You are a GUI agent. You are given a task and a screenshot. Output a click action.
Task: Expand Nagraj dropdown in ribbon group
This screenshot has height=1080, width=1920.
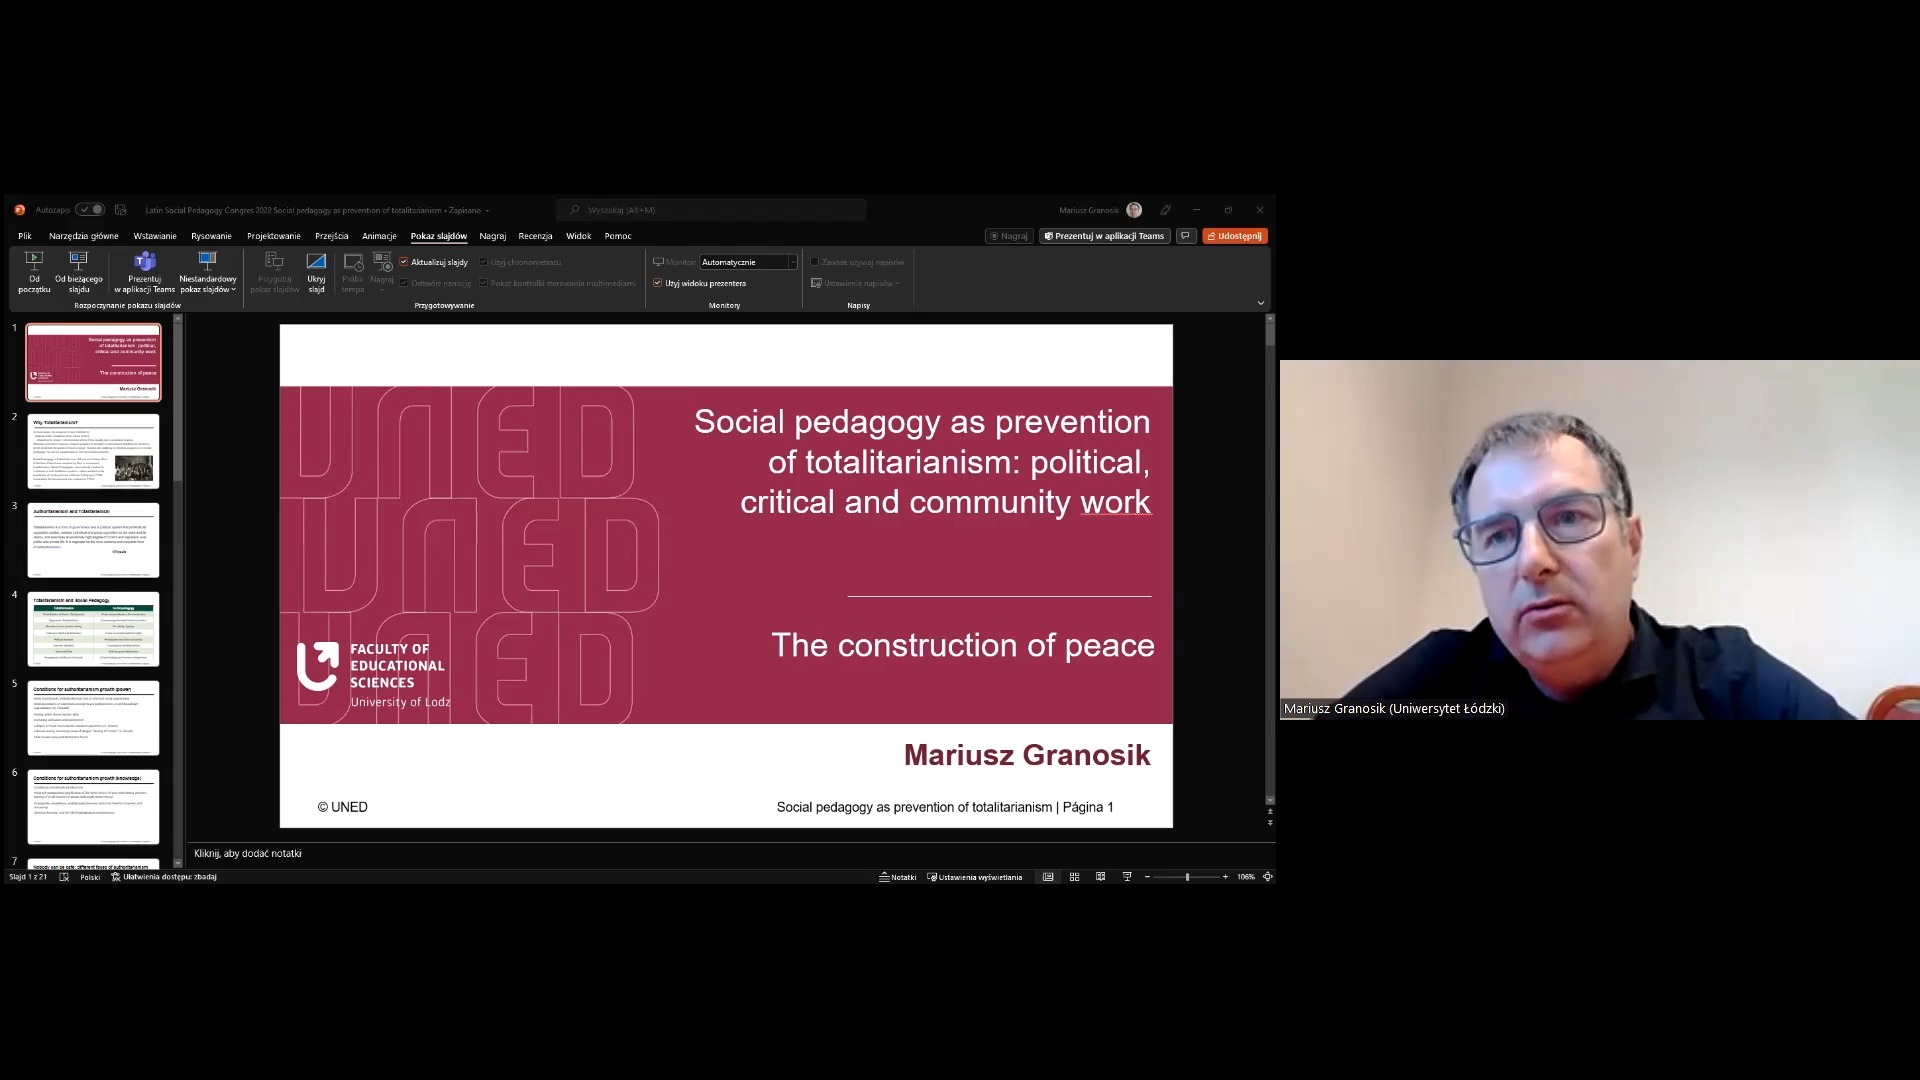tap(382, 290)
